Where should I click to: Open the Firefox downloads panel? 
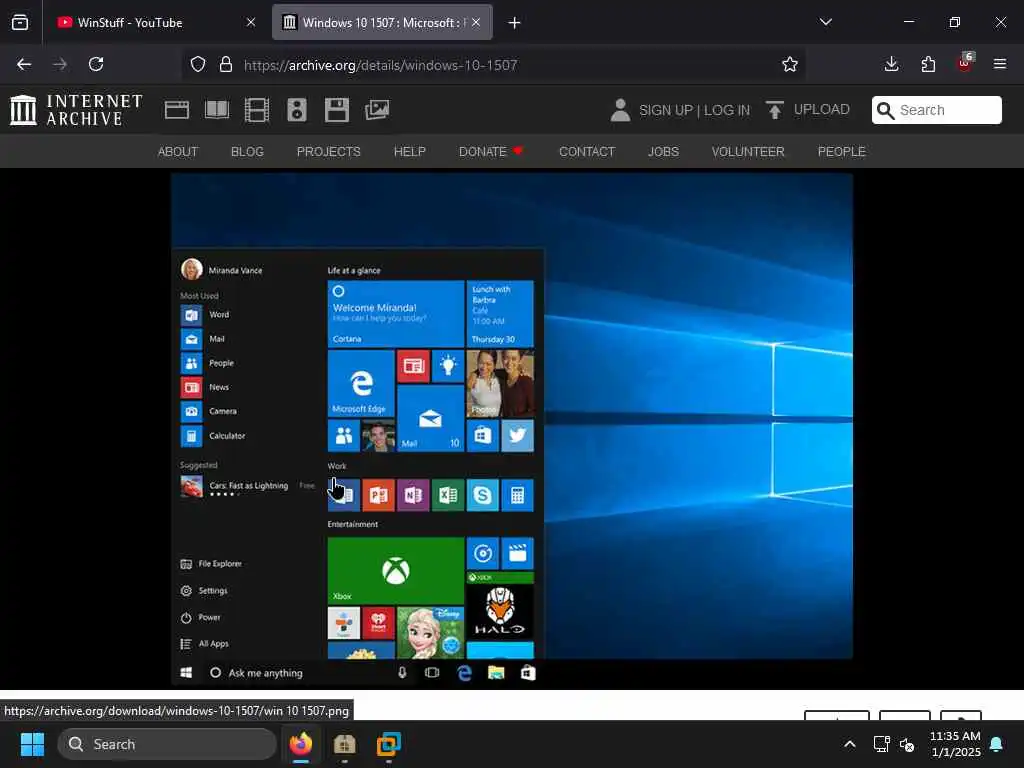(x=891, y=64)
